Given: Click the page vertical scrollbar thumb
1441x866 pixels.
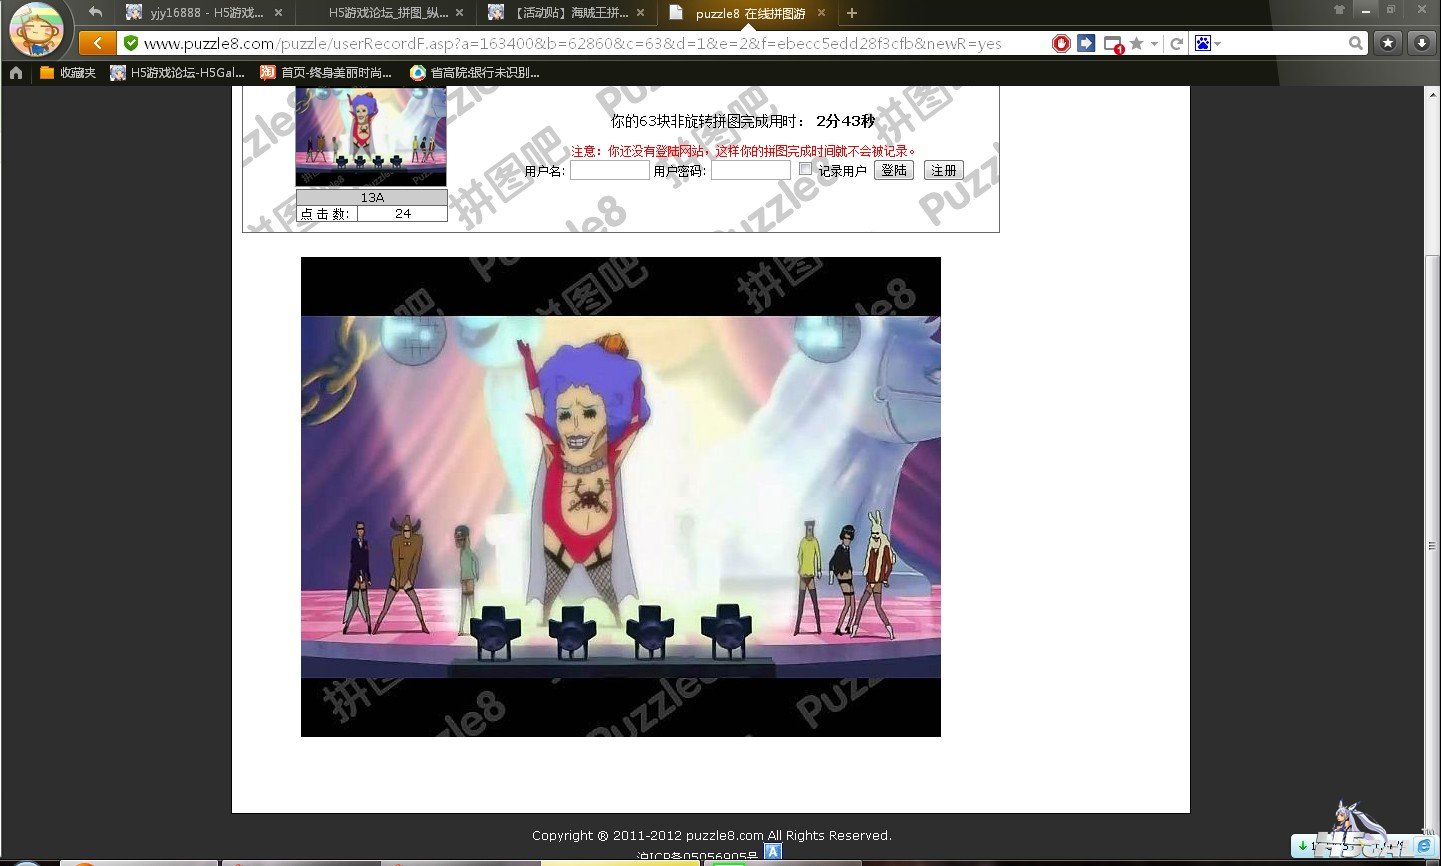Looking at the screenshot, I should [x=1432, y=545].
